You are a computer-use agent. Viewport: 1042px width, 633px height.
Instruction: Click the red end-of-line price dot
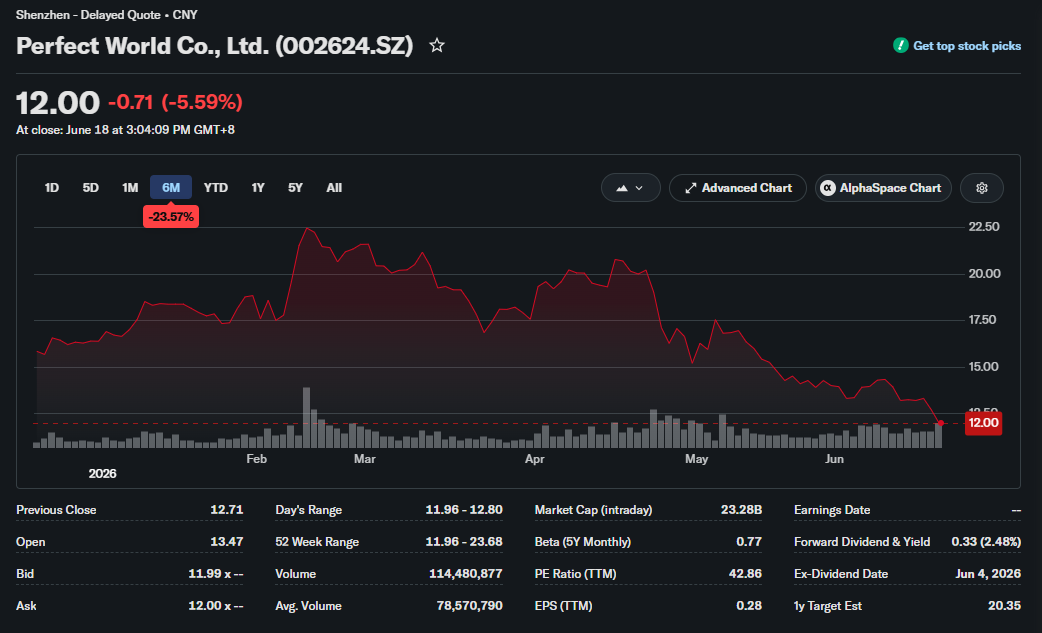(x=940, y=423)
